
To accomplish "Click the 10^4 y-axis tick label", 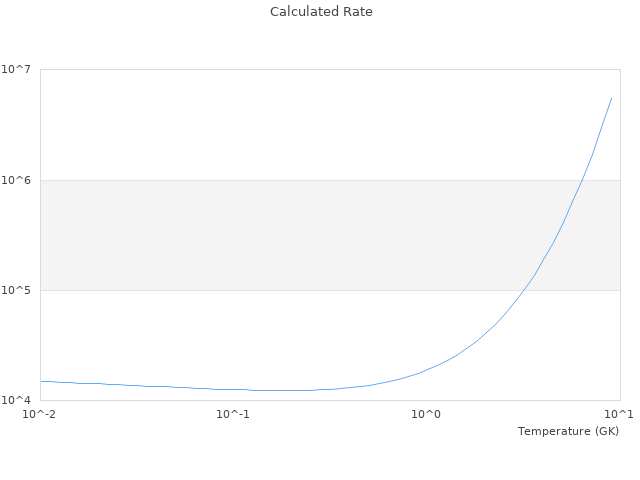I will coord(20,400).
